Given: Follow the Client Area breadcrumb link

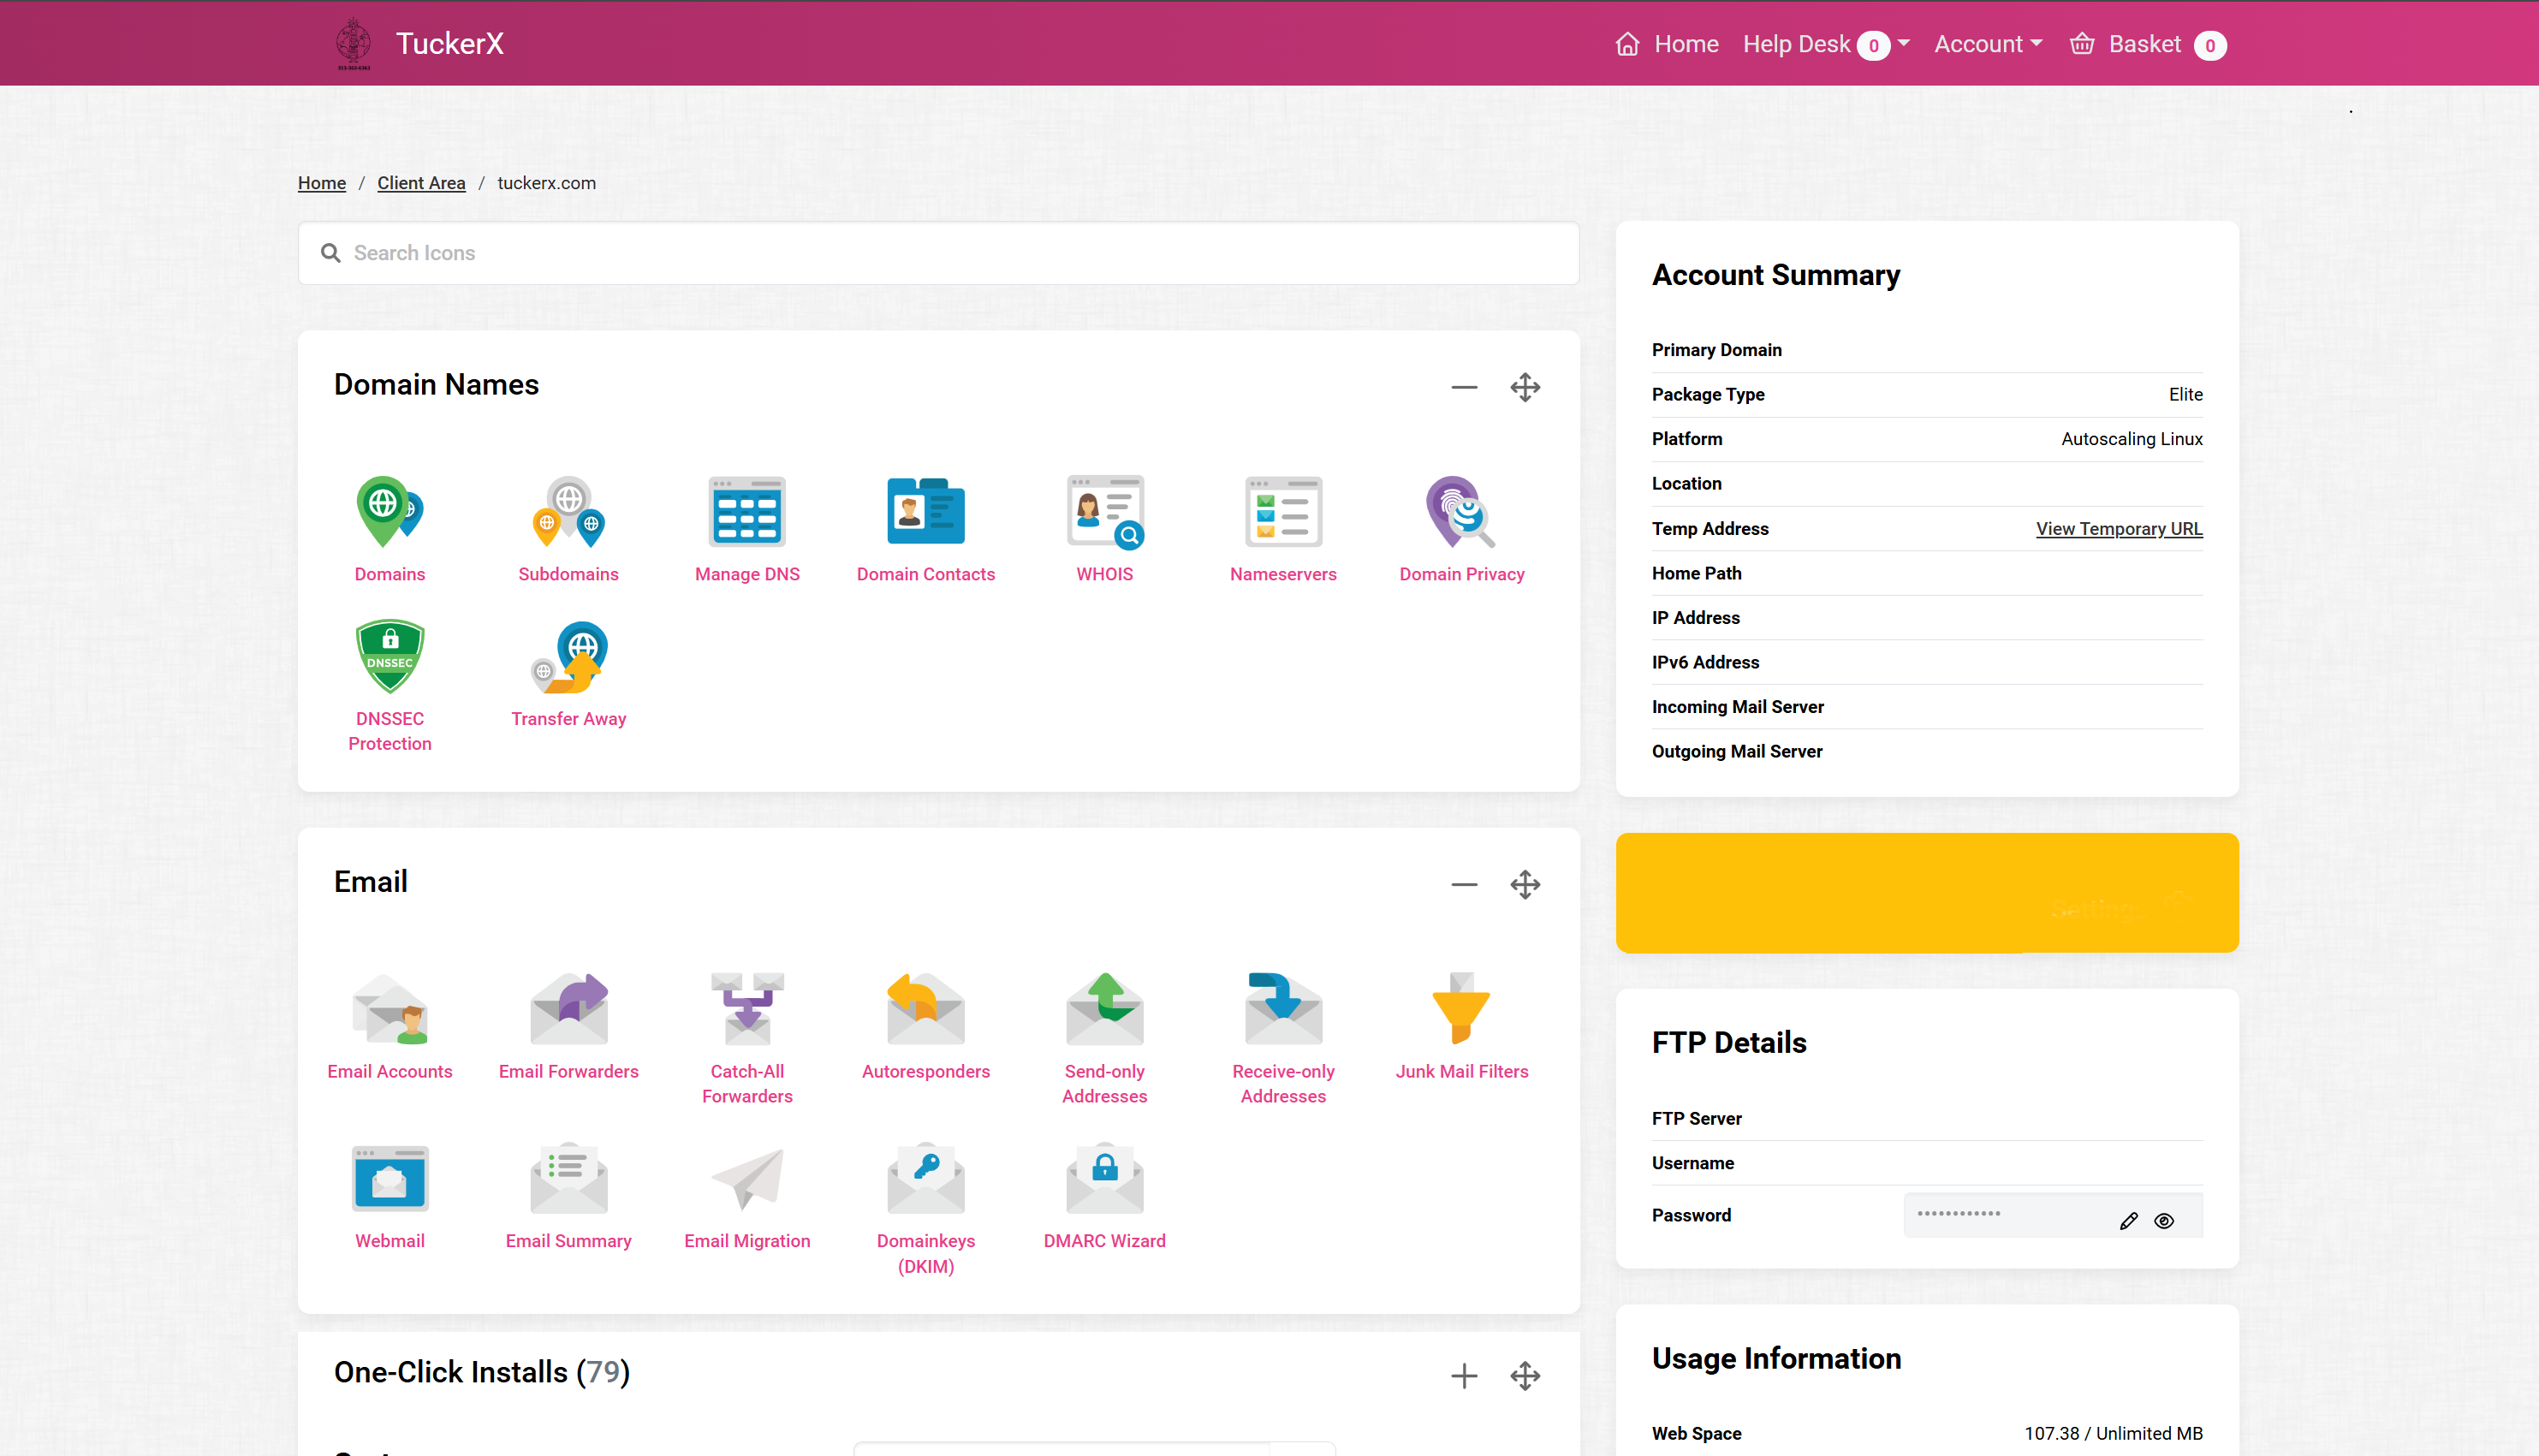Looking at the screenshot, I should [421, 183].
